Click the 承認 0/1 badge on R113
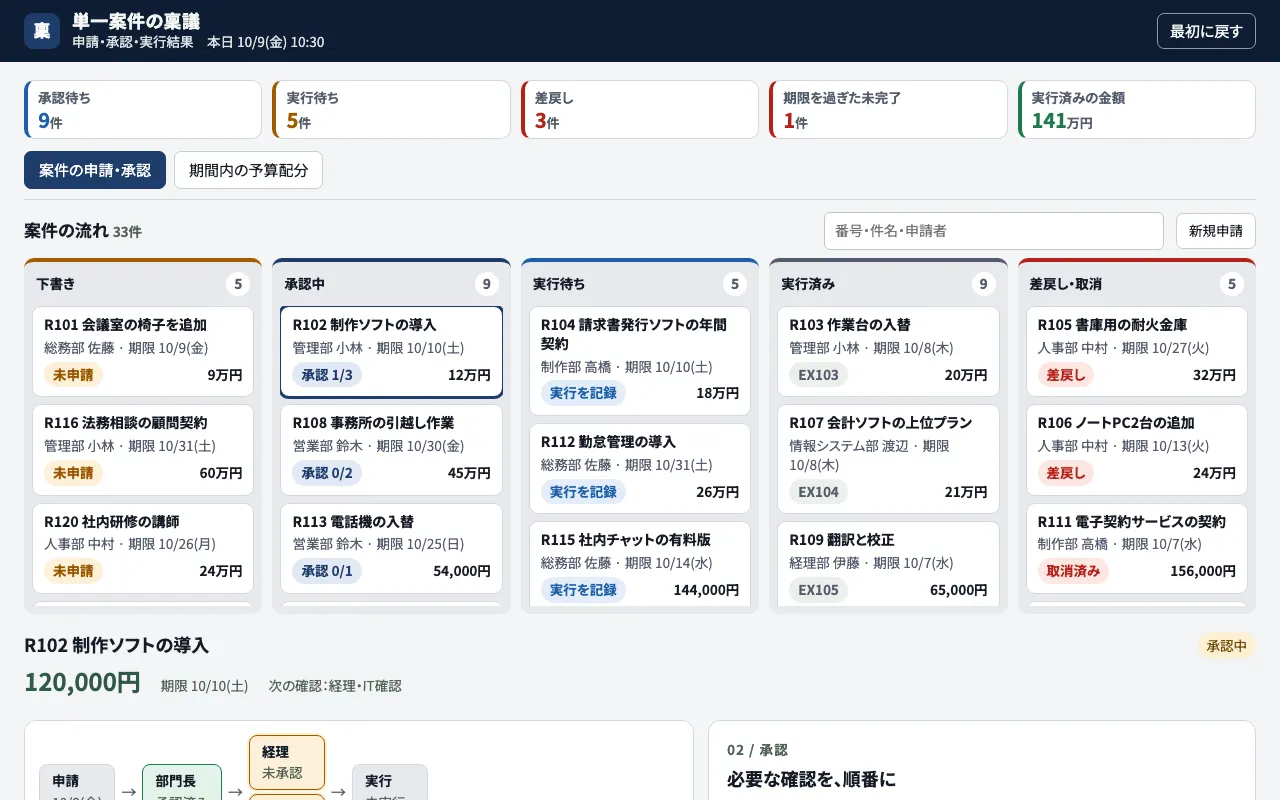The width and height of the screenshot is (1280, 800). [x=327, y=571]
